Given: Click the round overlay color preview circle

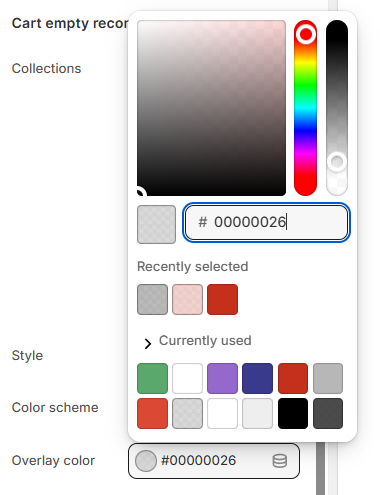Looking at the screenshot, I should point(146,461).
